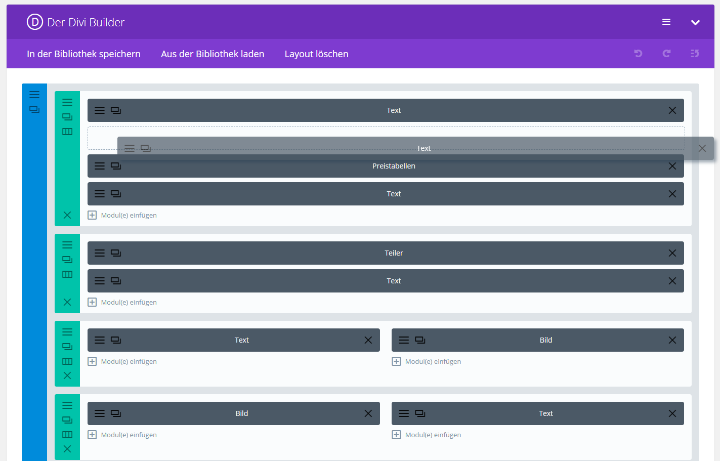
Task: Change column layout of the Teiler row
Action: coord(67,273)
